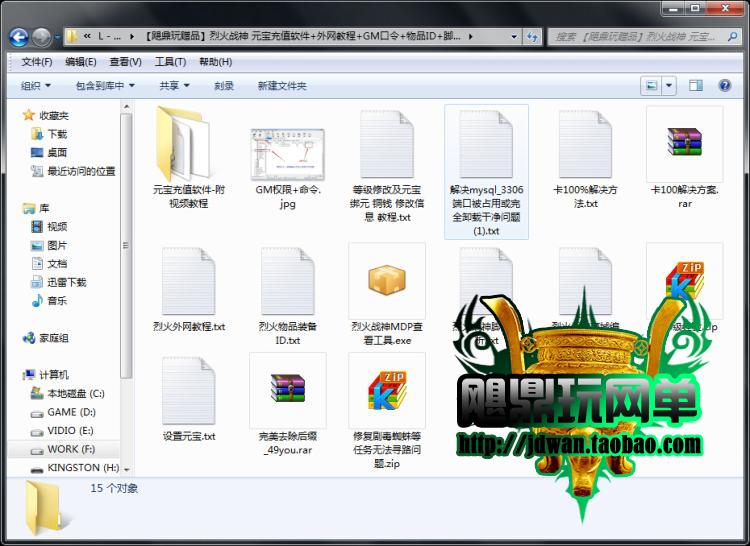Open the view options dropdown arrow
Image resolution: width=750 pixels, height=546 pixels.
(670, 86)
